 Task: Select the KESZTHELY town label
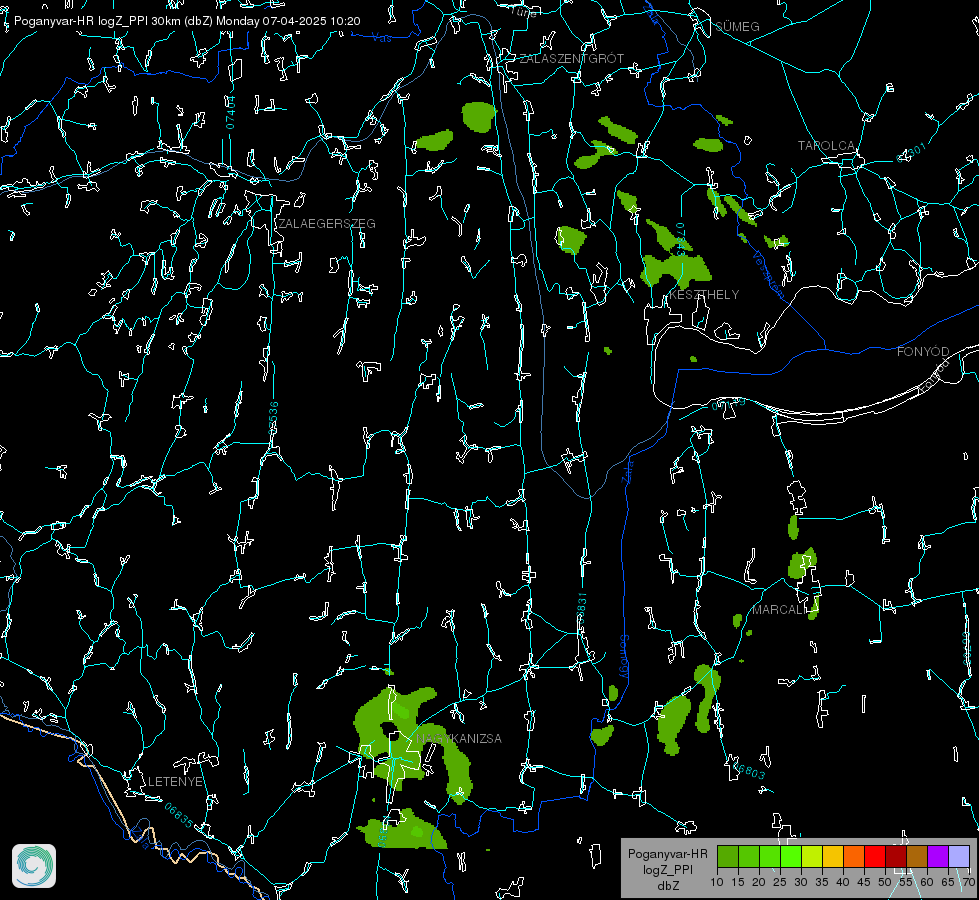pos(704,294)
